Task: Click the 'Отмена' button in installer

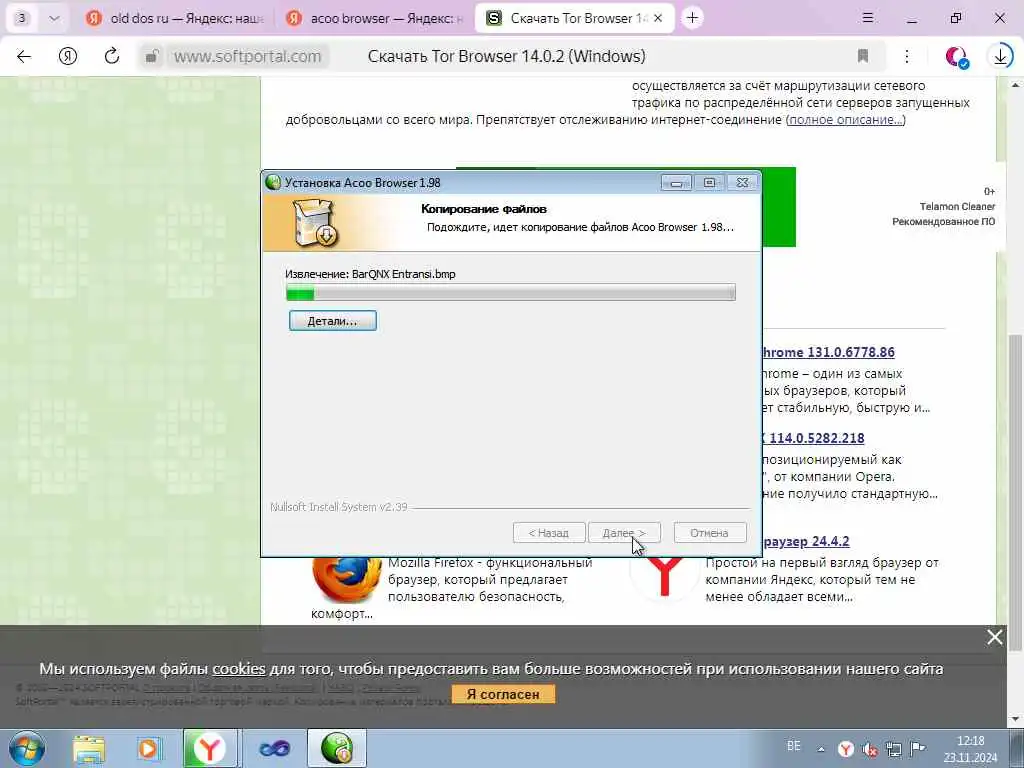Action: click(709, 533)
